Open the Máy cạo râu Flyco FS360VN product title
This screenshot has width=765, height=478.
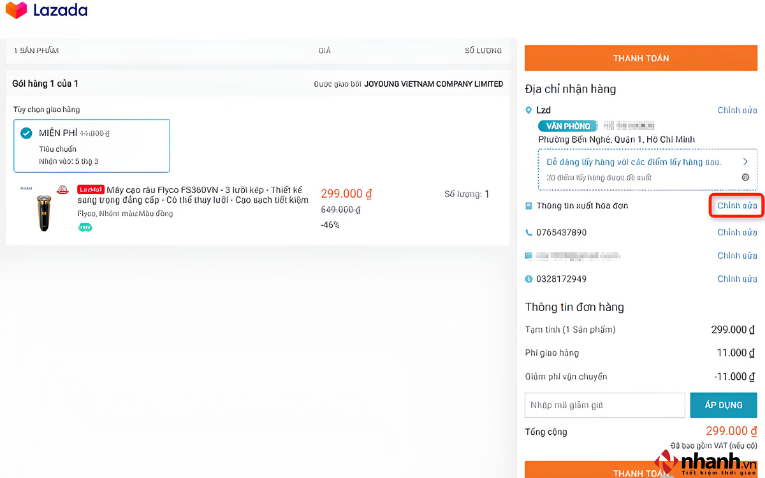(x=193, y=195)
